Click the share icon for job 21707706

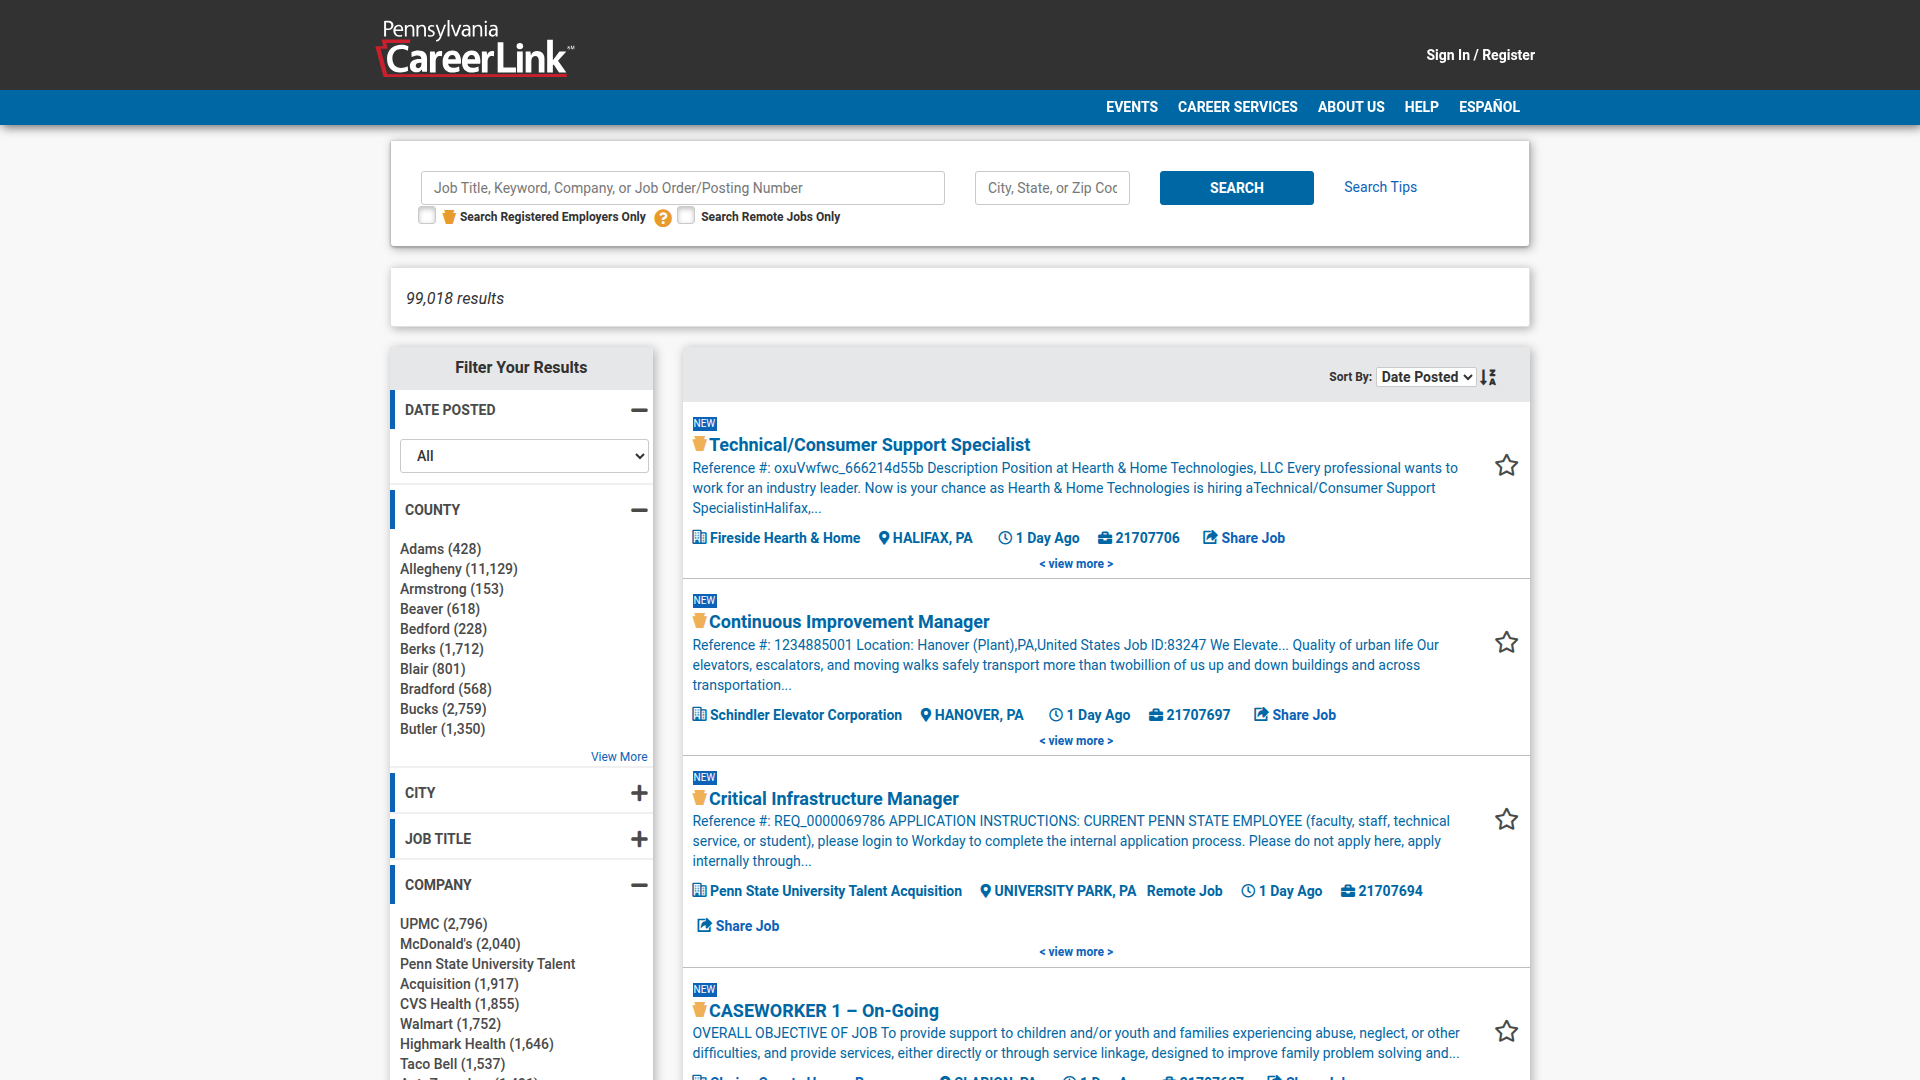(x=1210, y=538)
